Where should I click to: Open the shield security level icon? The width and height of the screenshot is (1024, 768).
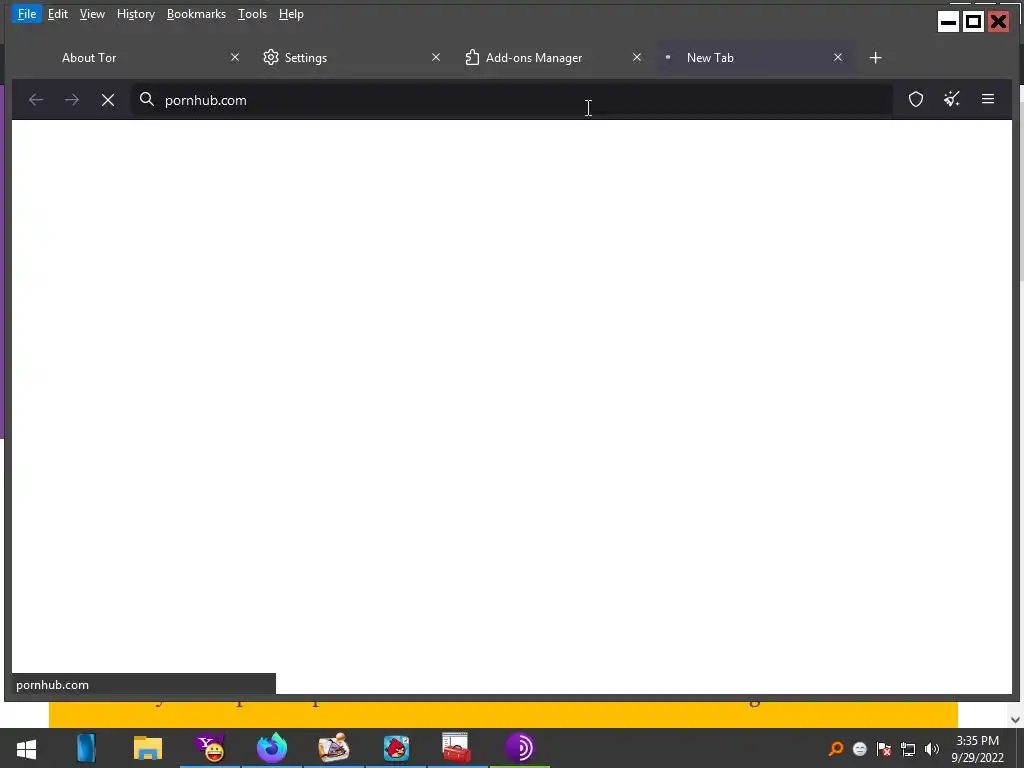pos(916,99)
